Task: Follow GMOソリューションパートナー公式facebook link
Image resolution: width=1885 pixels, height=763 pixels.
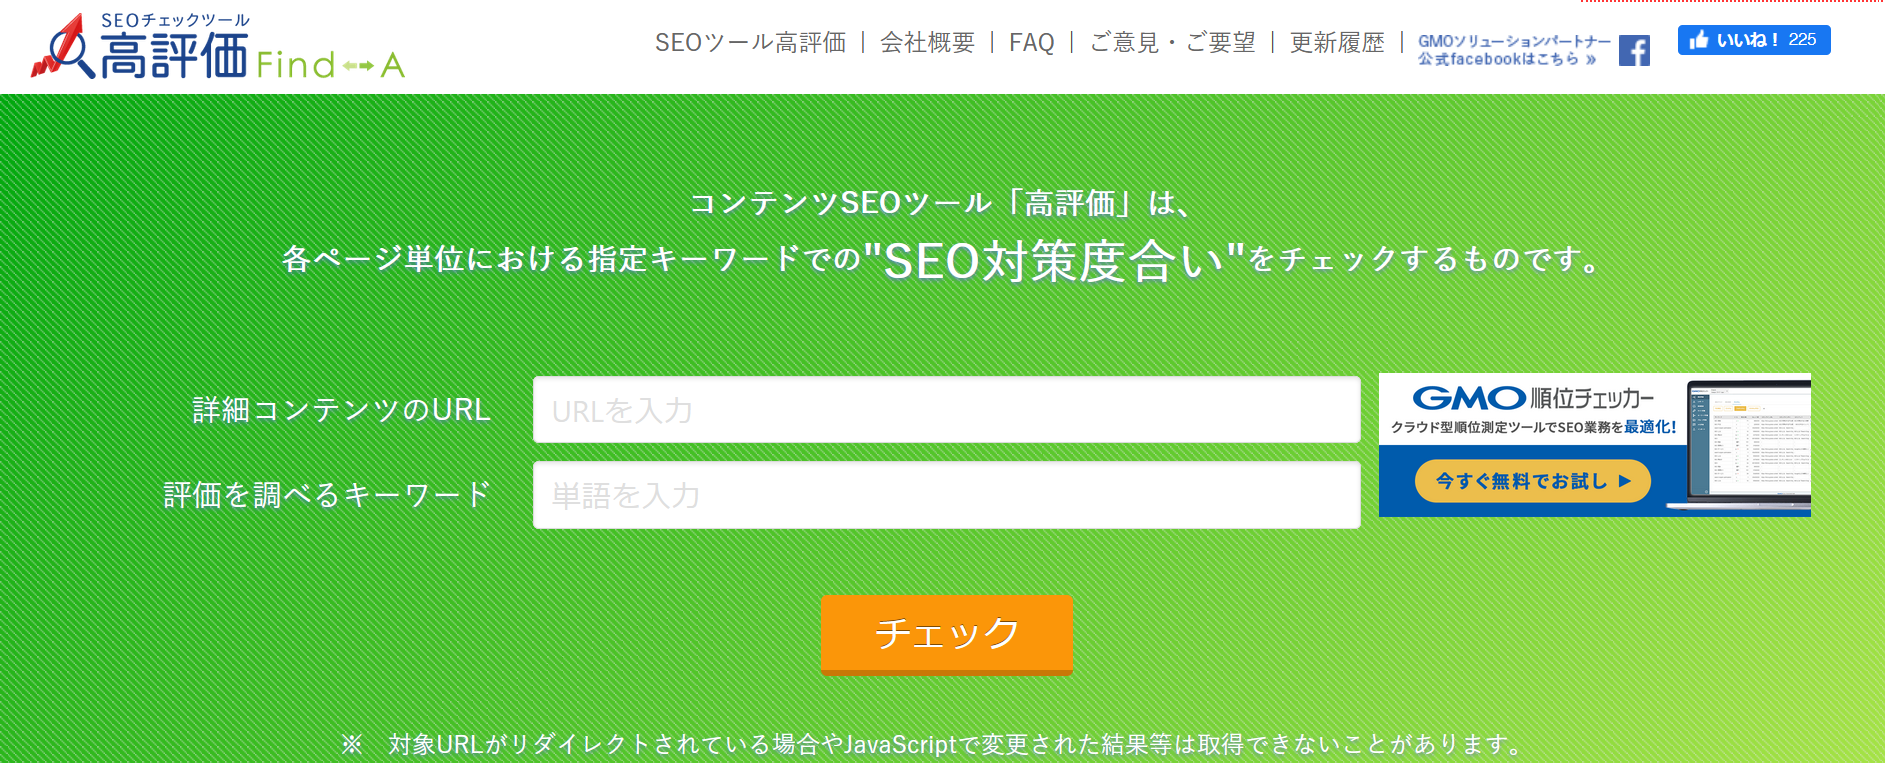Action: (1514, 50)
